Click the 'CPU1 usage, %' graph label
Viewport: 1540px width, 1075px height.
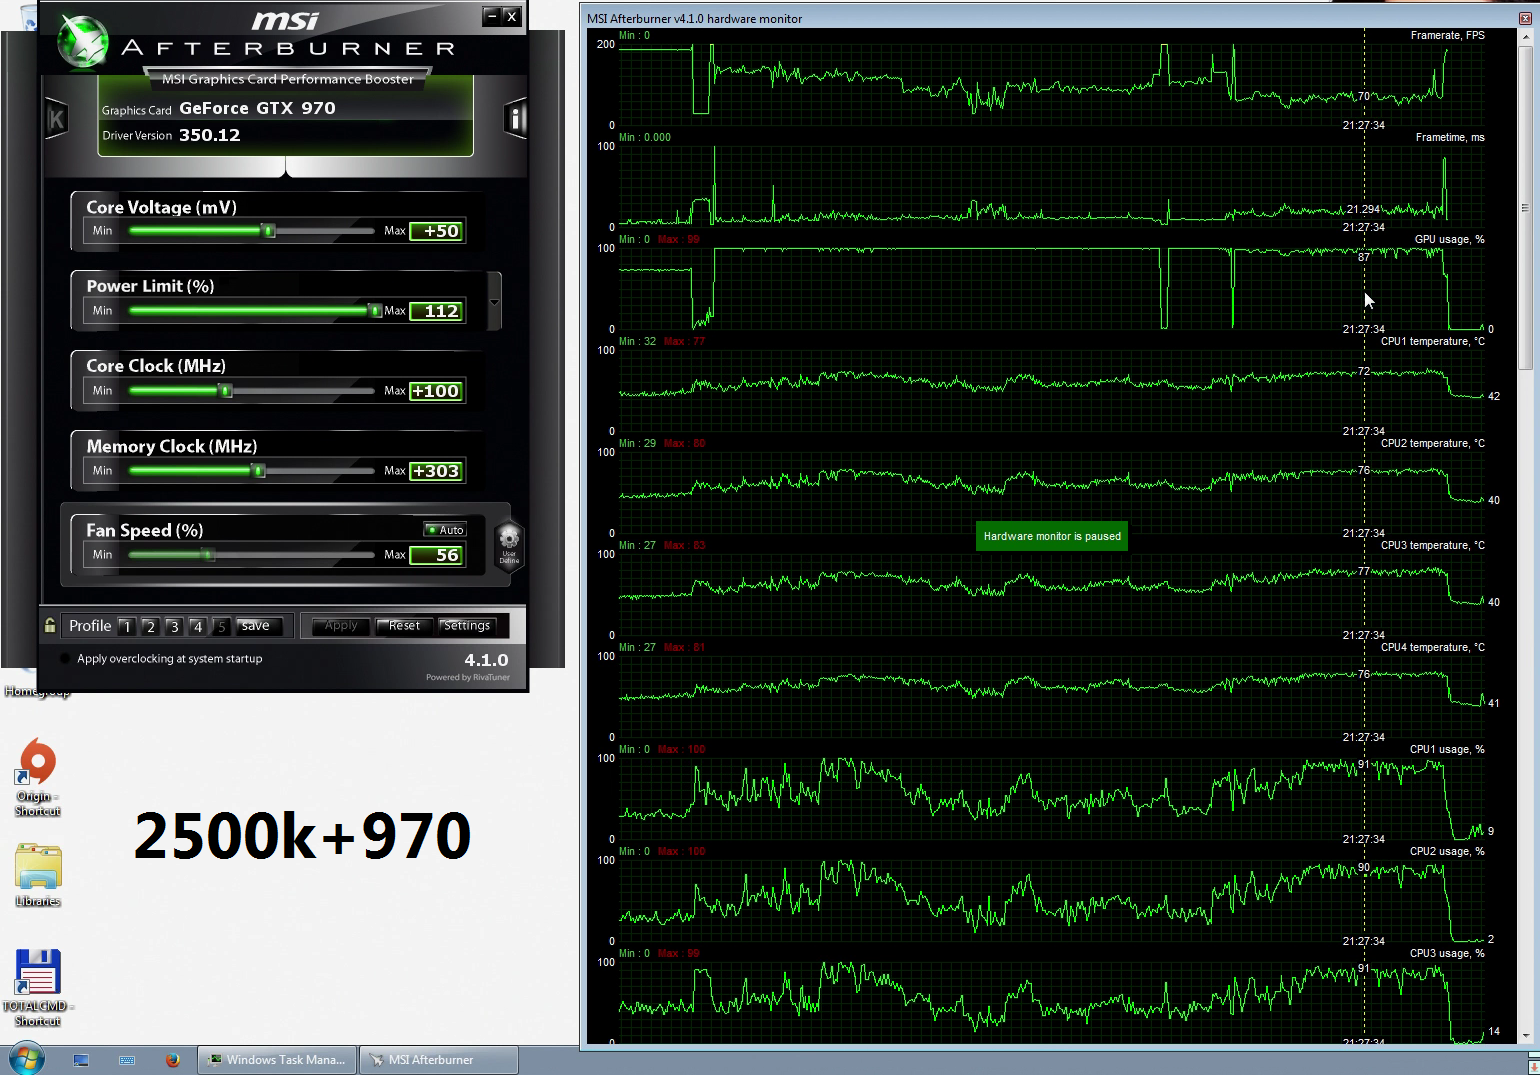[x=1447, y=749]
